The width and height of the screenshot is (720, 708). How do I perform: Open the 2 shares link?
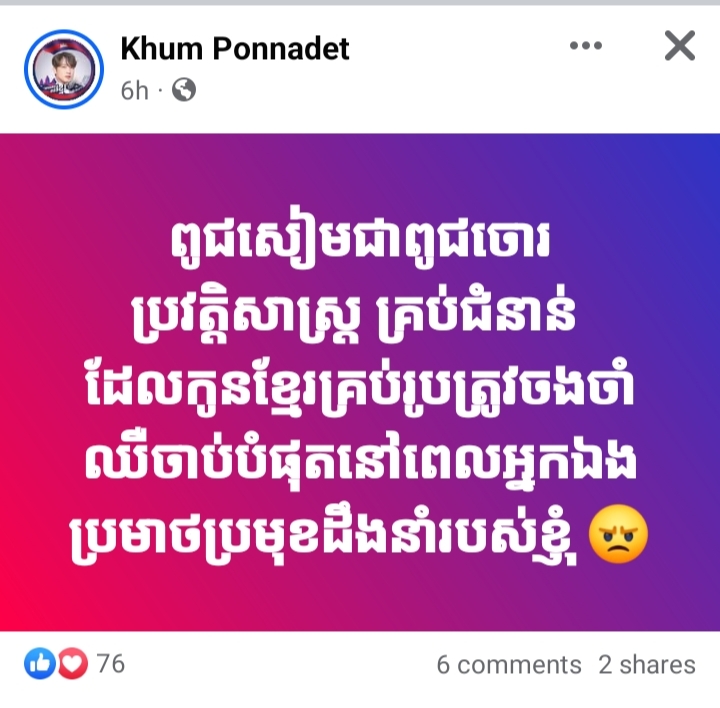pos(647,665)
